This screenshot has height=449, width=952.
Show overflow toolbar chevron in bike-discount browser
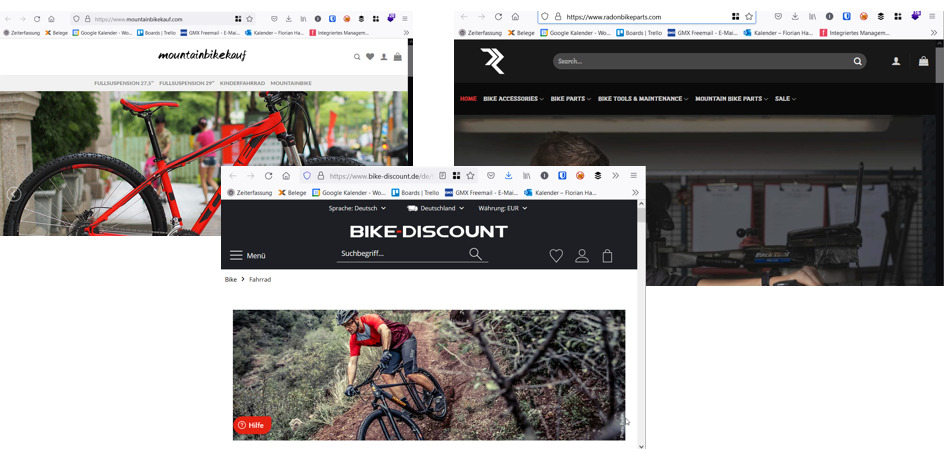click(x=616, y=176)
